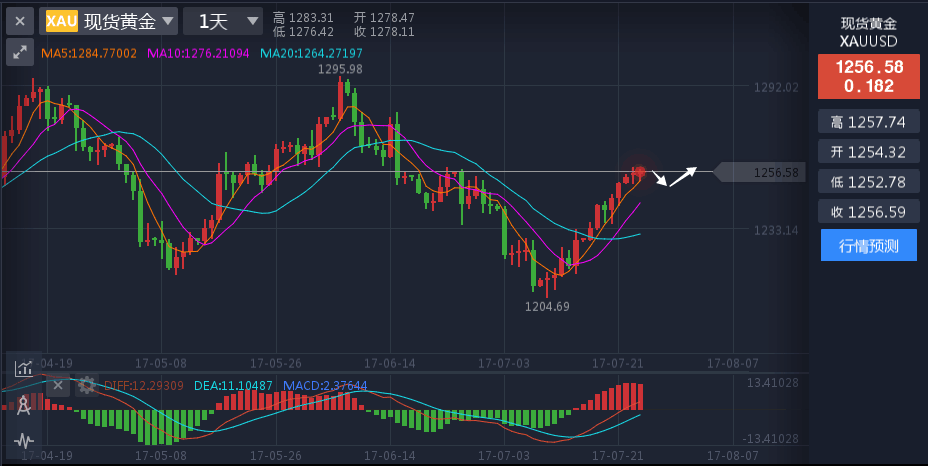Click the orange XAU badge icon
Screen dimensions: 928x466
coord(61,21)
